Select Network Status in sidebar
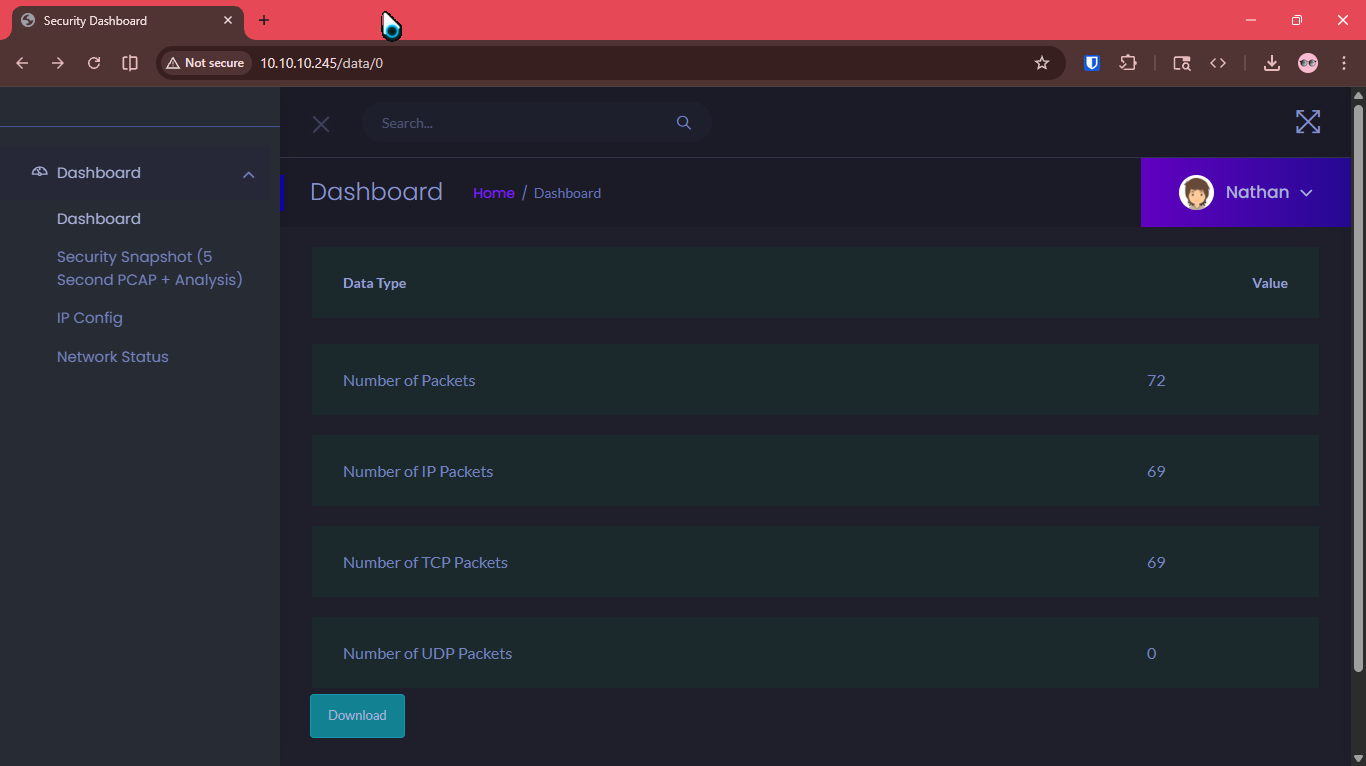This screenshot has height=766, width=1366. coord(112,357)
